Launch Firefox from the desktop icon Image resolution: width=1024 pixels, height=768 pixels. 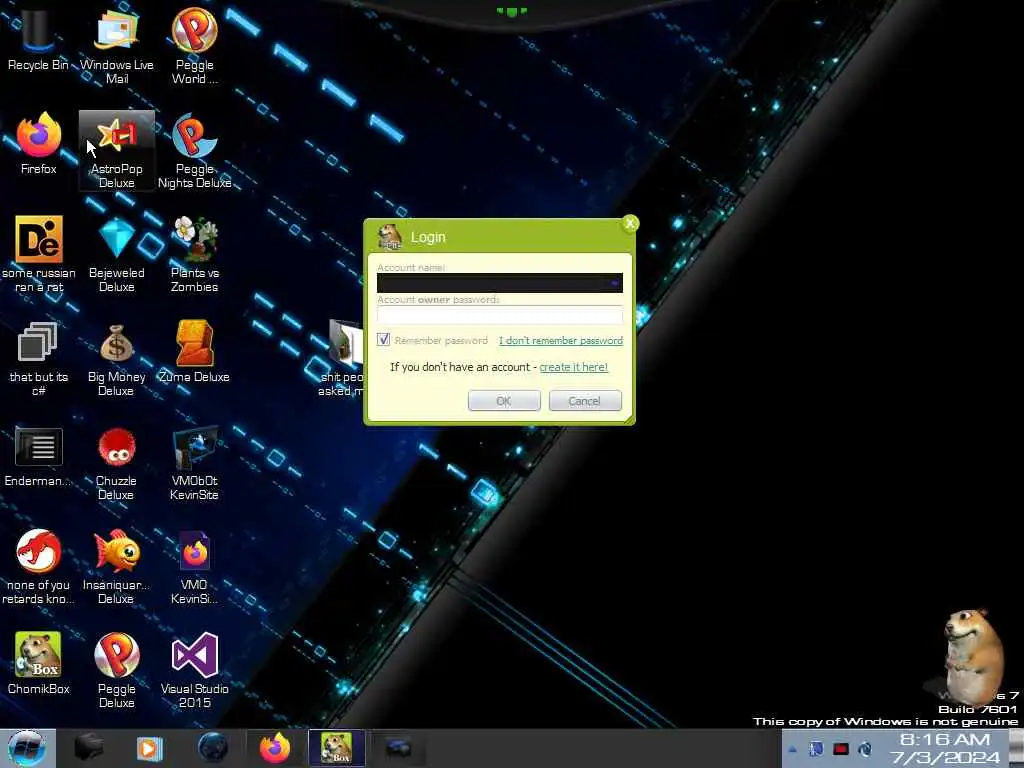point(39,144)
